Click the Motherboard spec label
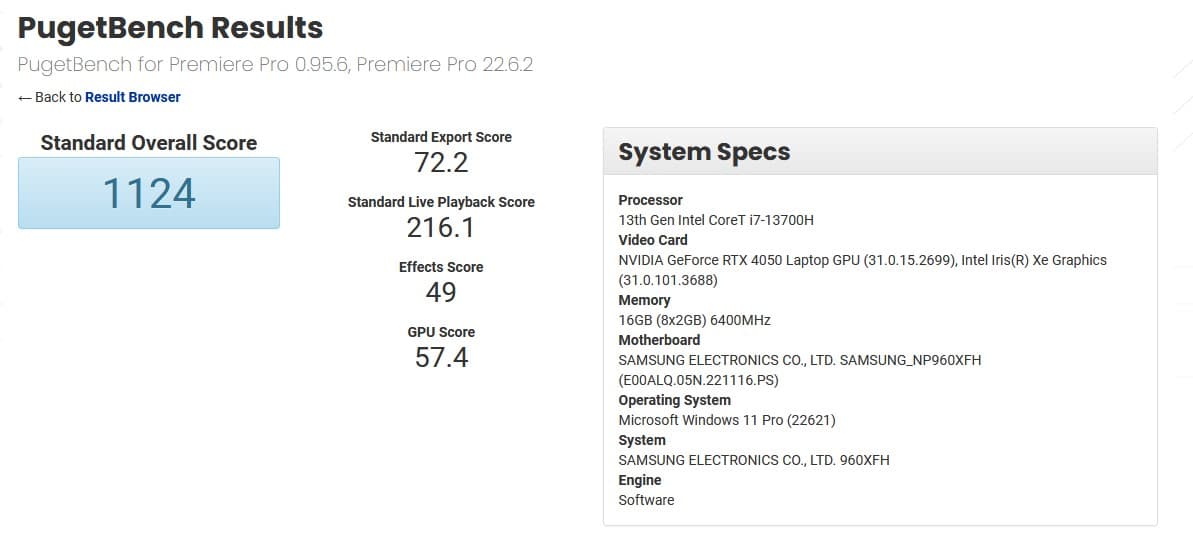The height and width of the screenshot is (556, 1193). (659, 340)
